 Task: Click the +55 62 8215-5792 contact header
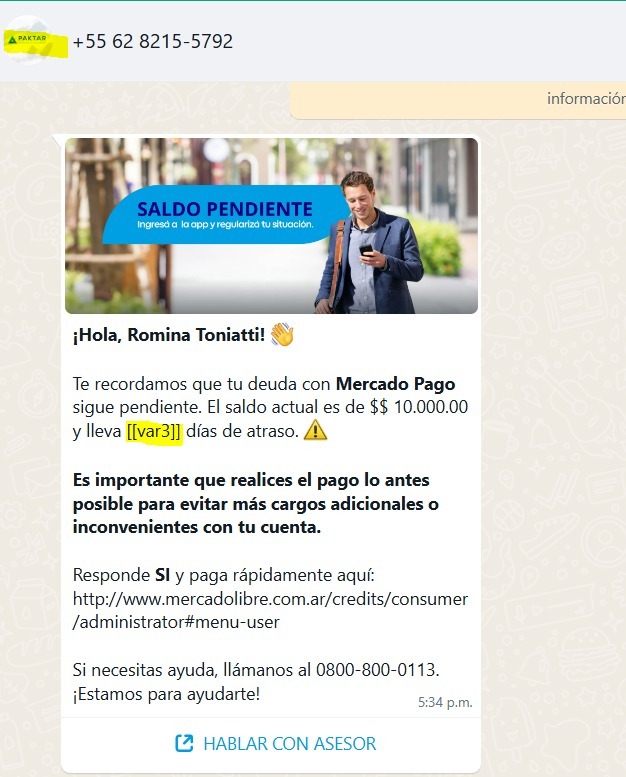(x=153, y=41)
